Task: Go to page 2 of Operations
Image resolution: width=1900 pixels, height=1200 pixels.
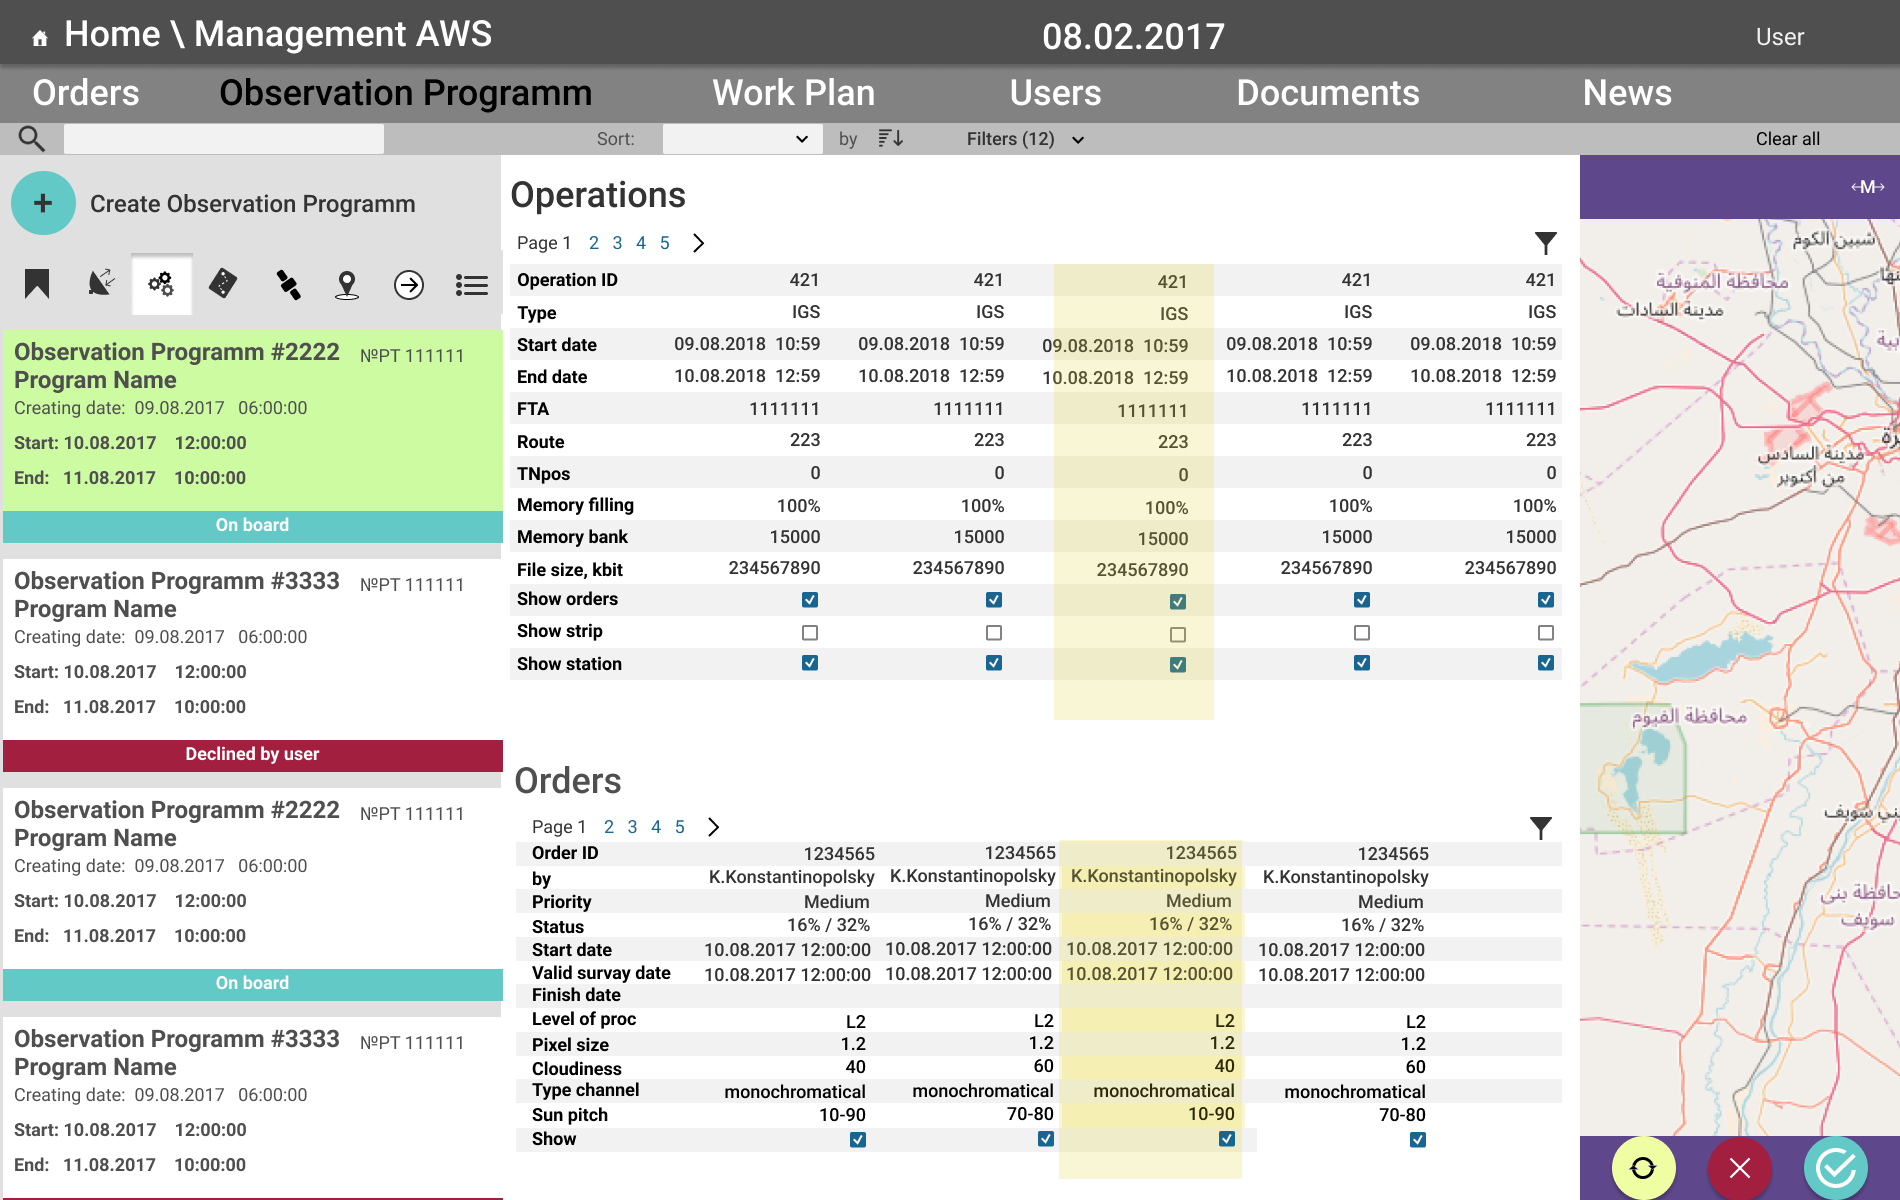Action: click(594, 243)
